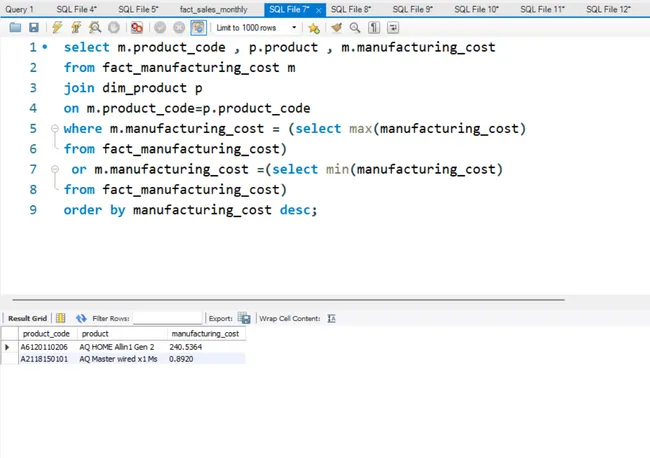Place cursor on 'join dim_product p' line
The height and width of the screenshot is (458, 650).
[133, 88]
